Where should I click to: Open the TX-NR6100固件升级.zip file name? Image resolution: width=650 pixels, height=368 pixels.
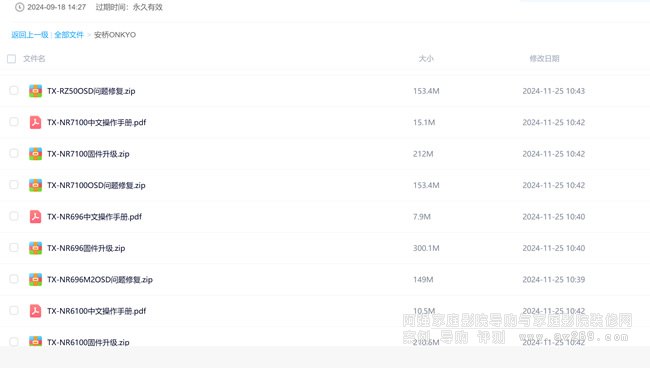pos(88,342)
